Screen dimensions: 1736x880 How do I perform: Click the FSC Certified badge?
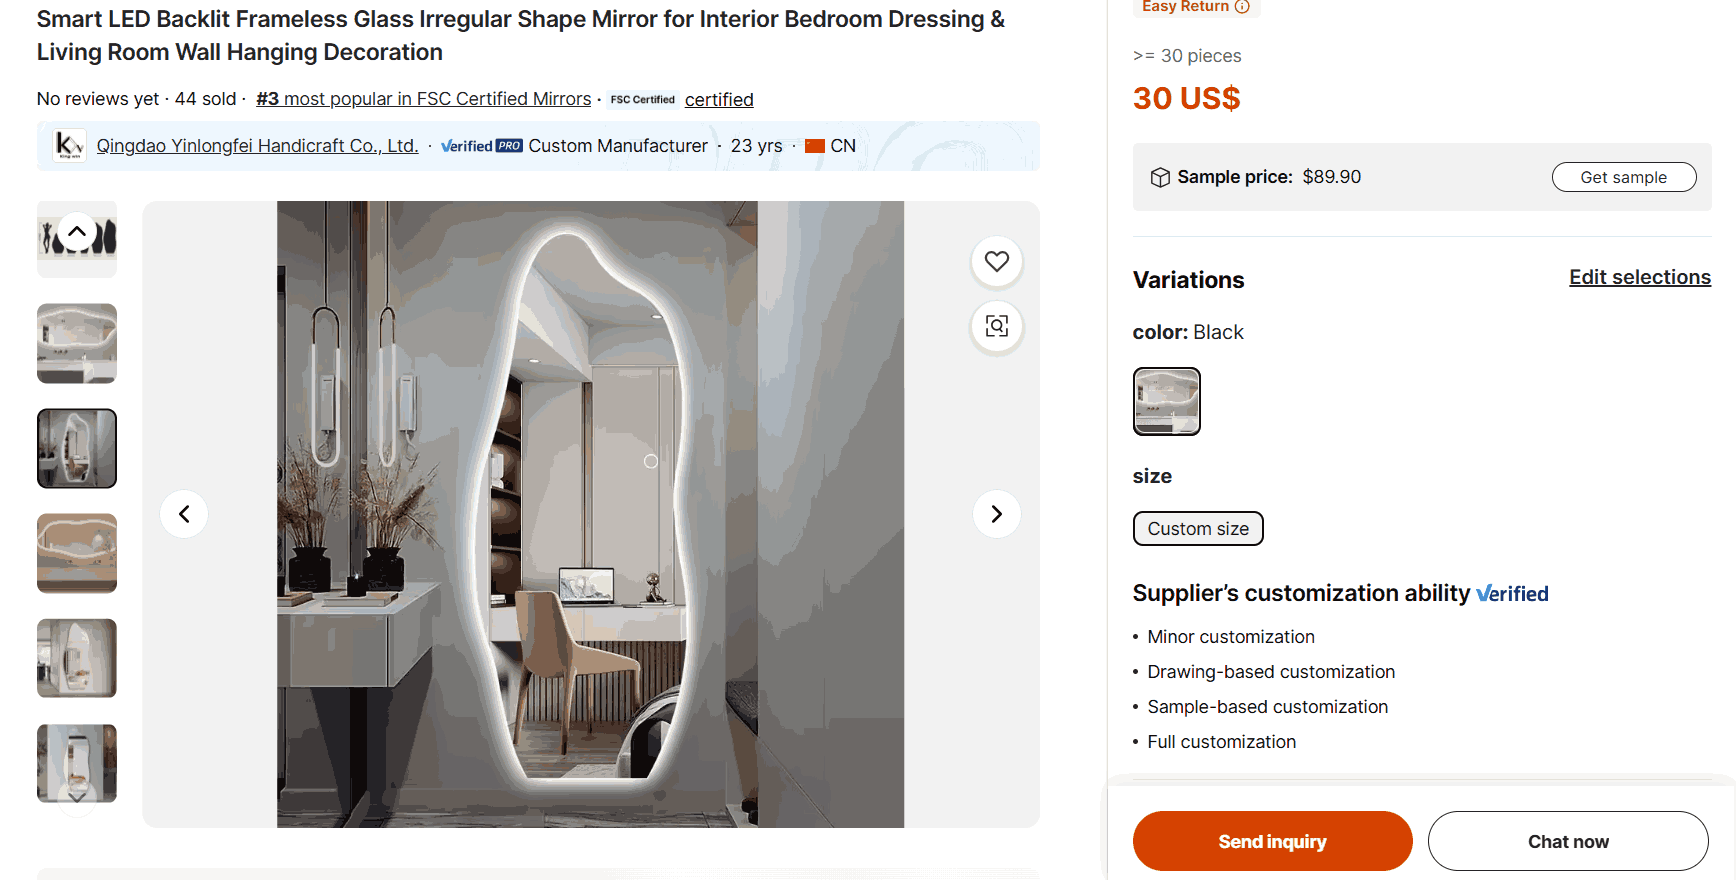tap(643, 99)
